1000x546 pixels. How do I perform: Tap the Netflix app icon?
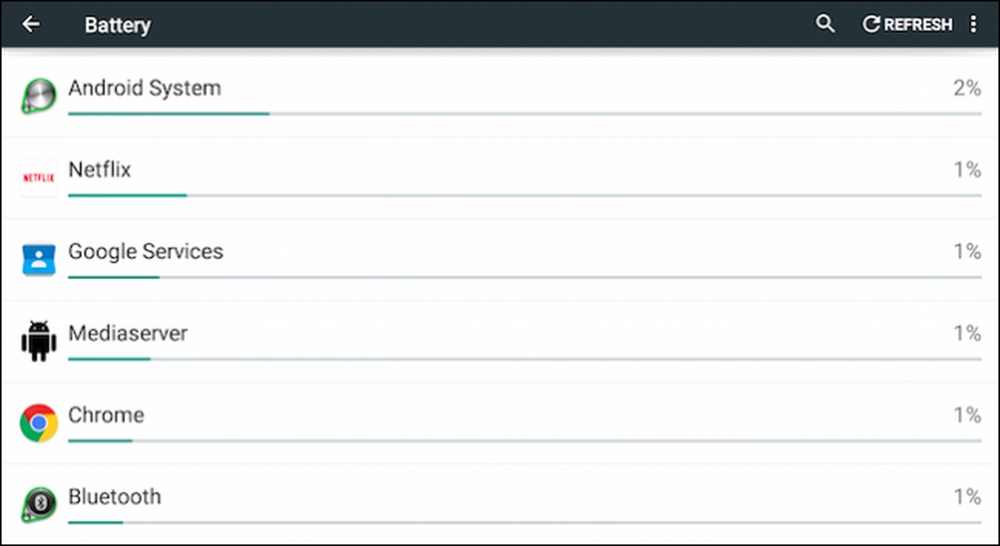point(39,177)
